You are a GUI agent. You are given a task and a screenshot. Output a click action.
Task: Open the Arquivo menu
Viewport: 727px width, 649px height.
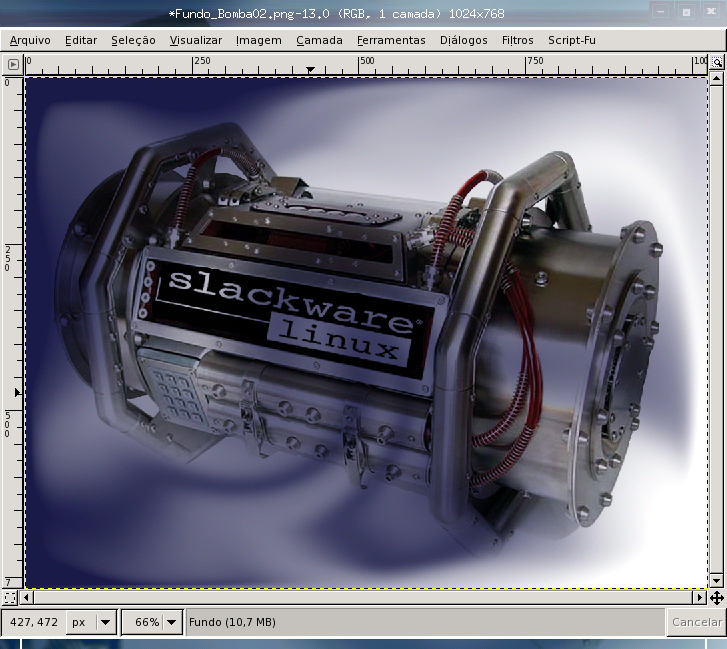pos(30,40)
